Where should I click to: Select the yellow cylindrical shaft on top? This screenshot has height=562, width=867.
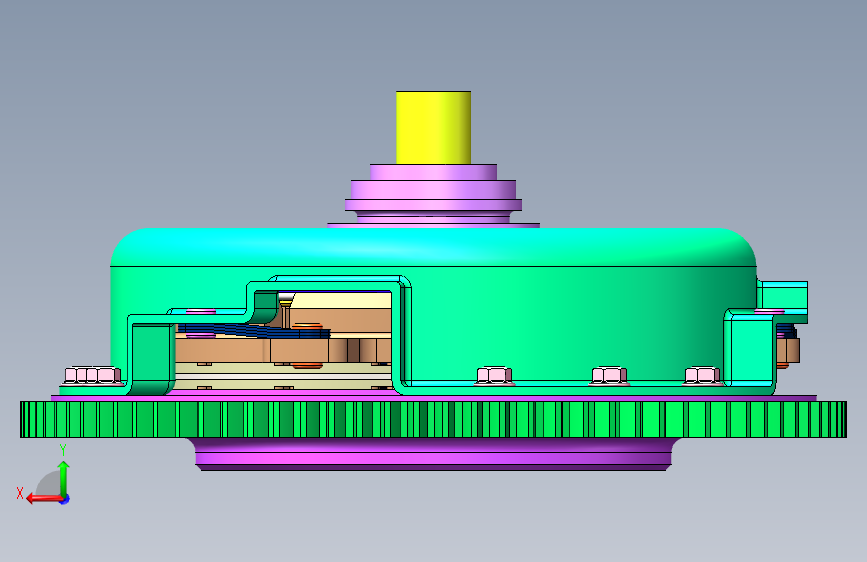coord(434,127)
